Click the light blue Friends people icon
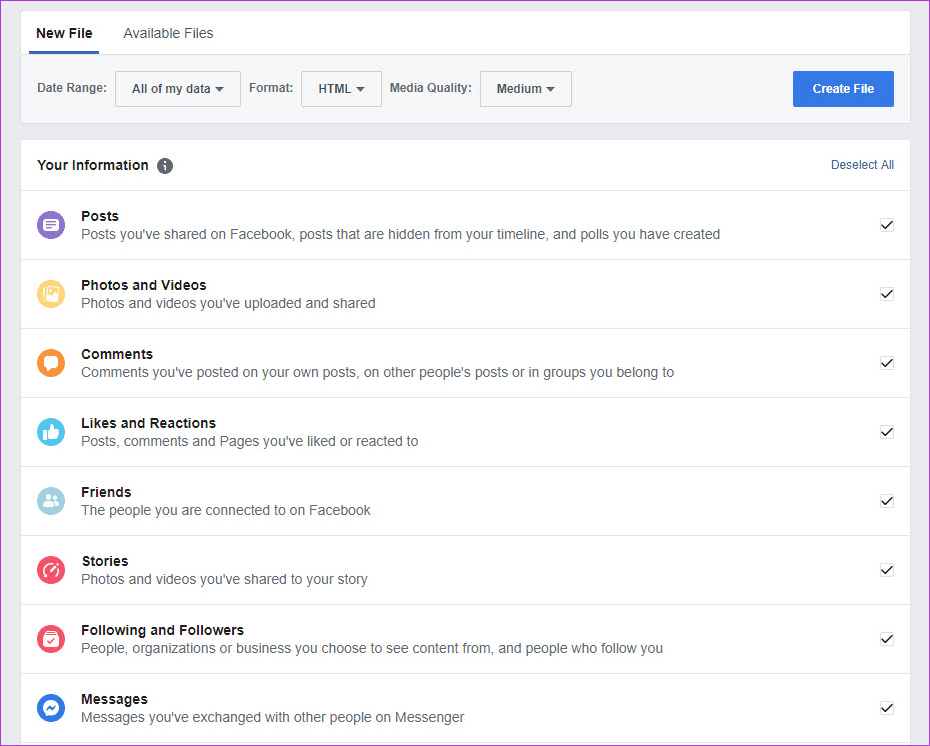Image resolution: width=930 pixels, height=746 pixels. [51, 501]
